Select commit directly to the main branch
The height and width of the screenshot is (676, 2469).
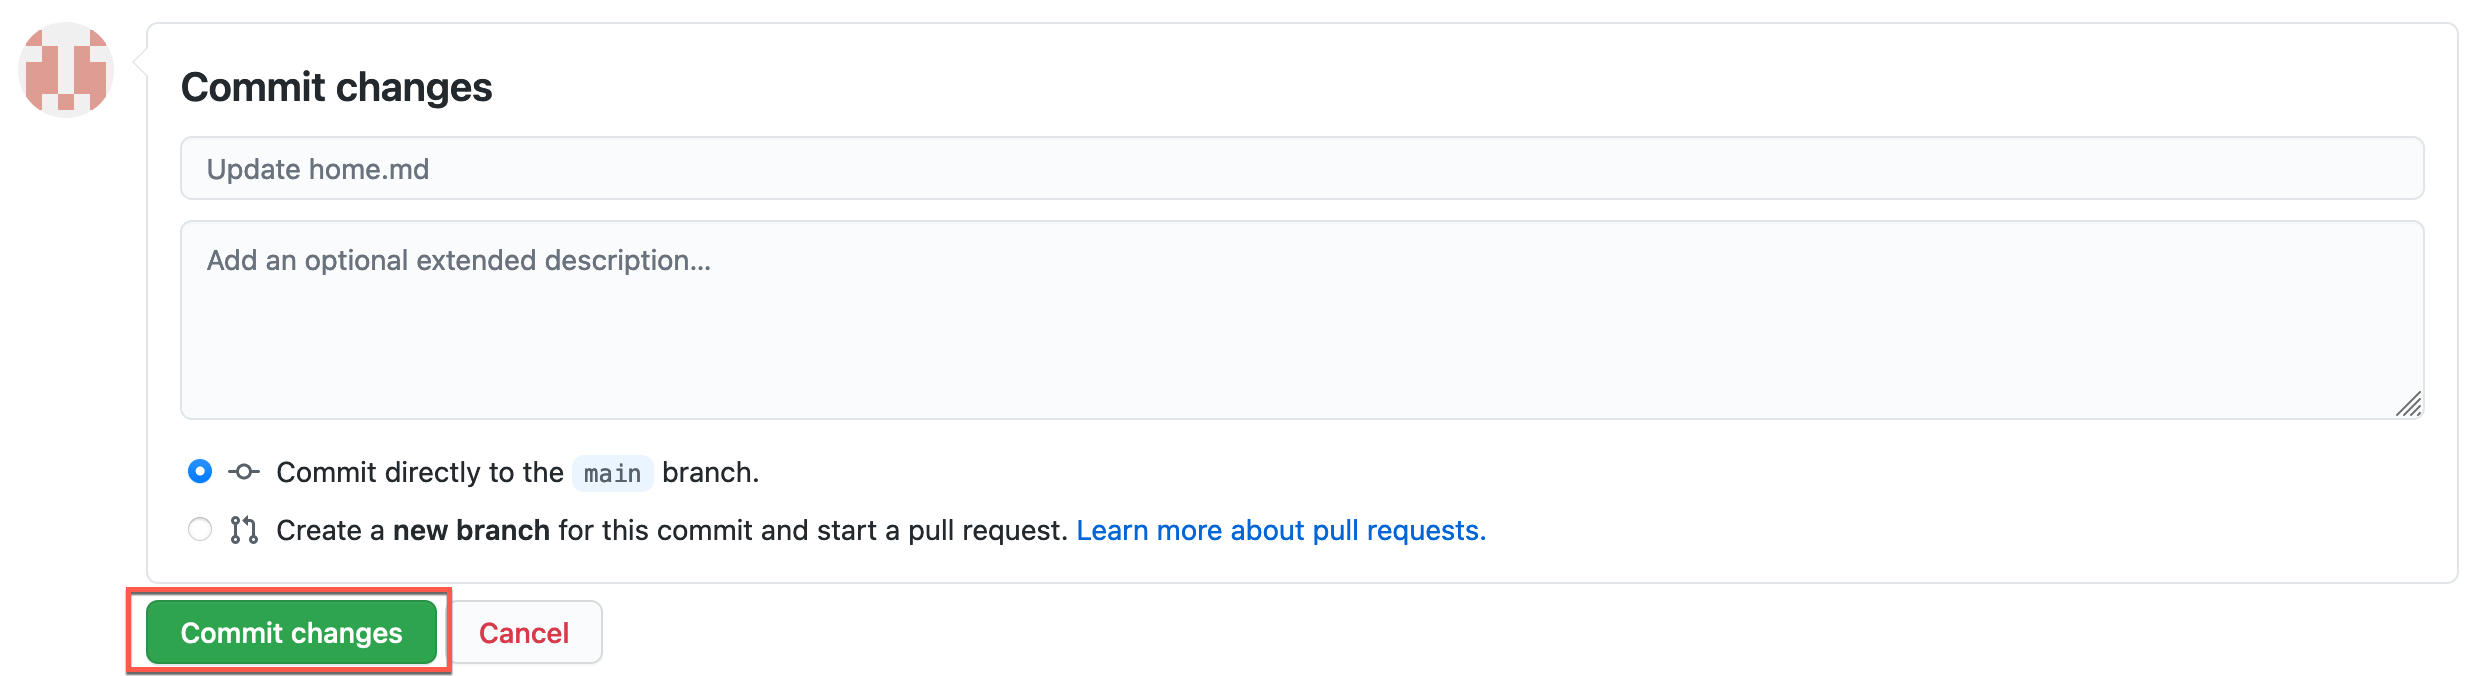[199, 471]
